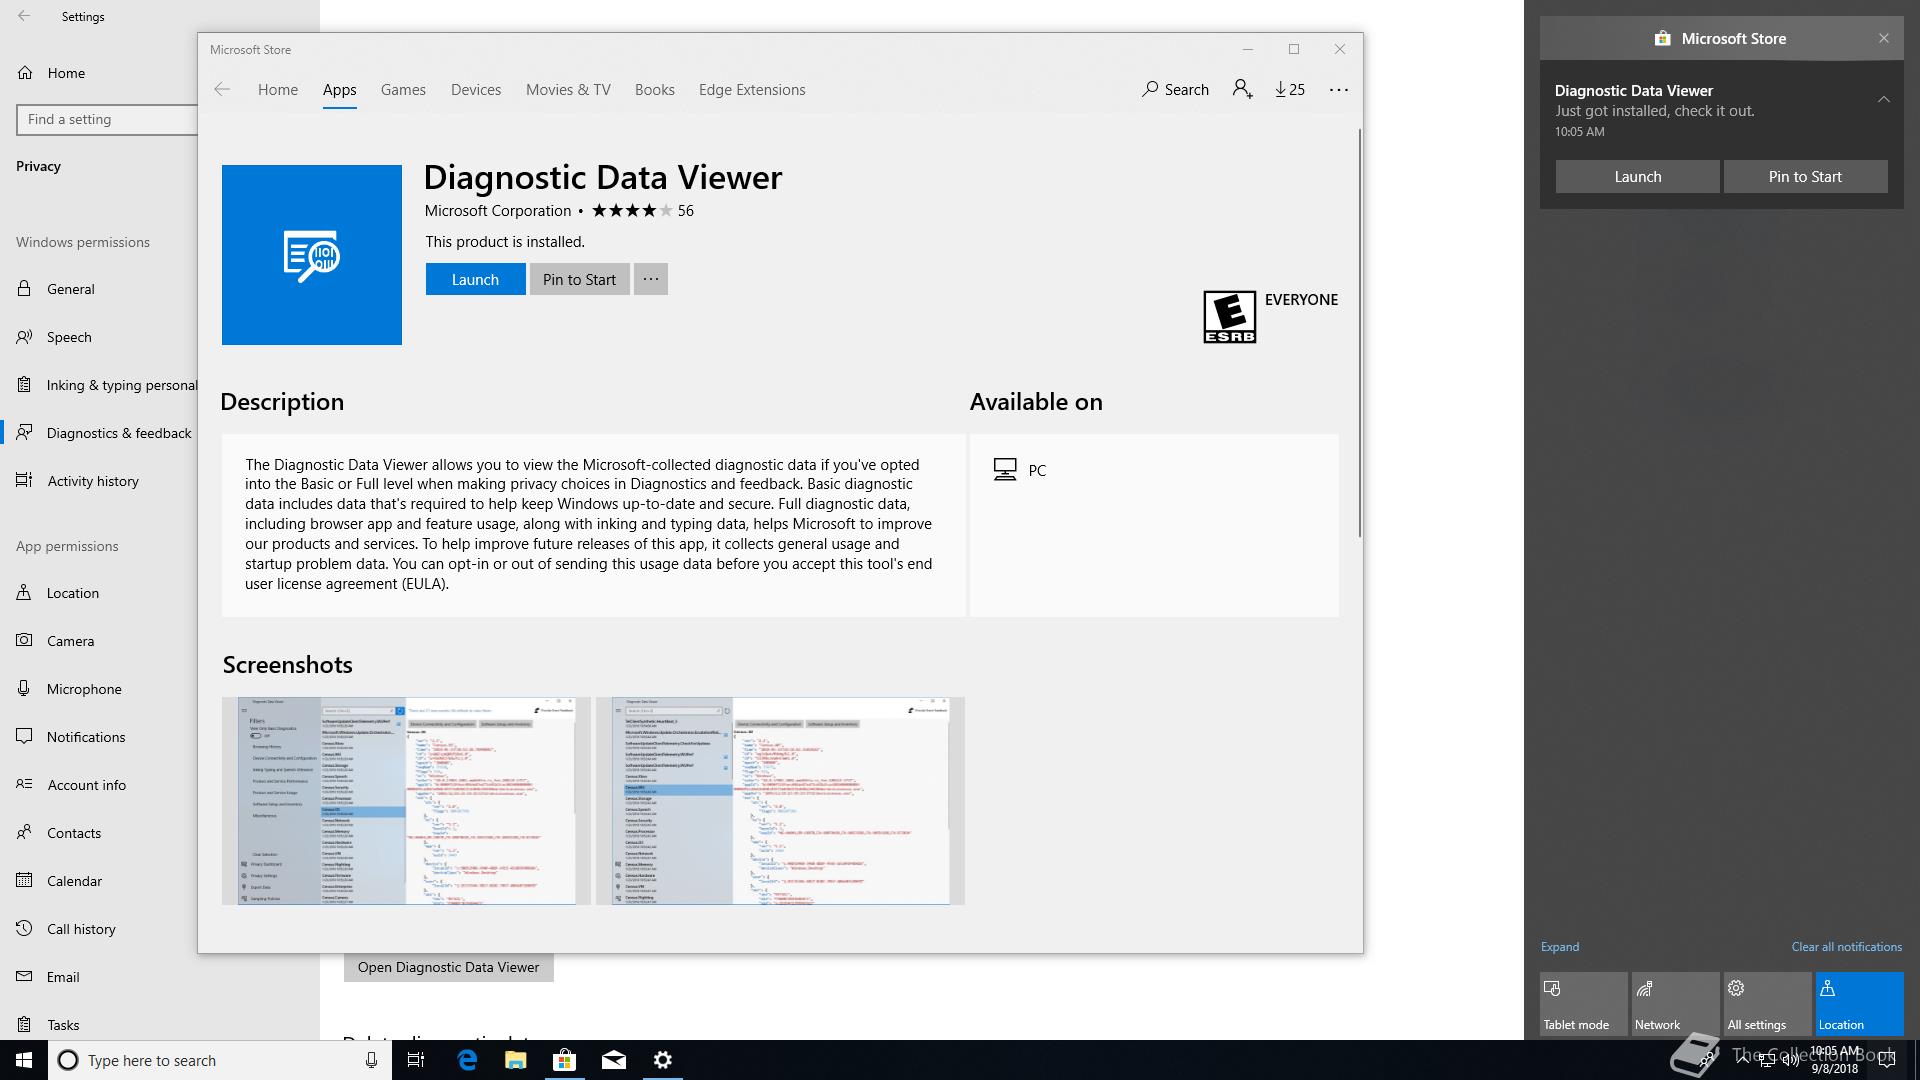
Task: Dismiss the Microsoft Store notification group
Action: tap(1884, 38)
